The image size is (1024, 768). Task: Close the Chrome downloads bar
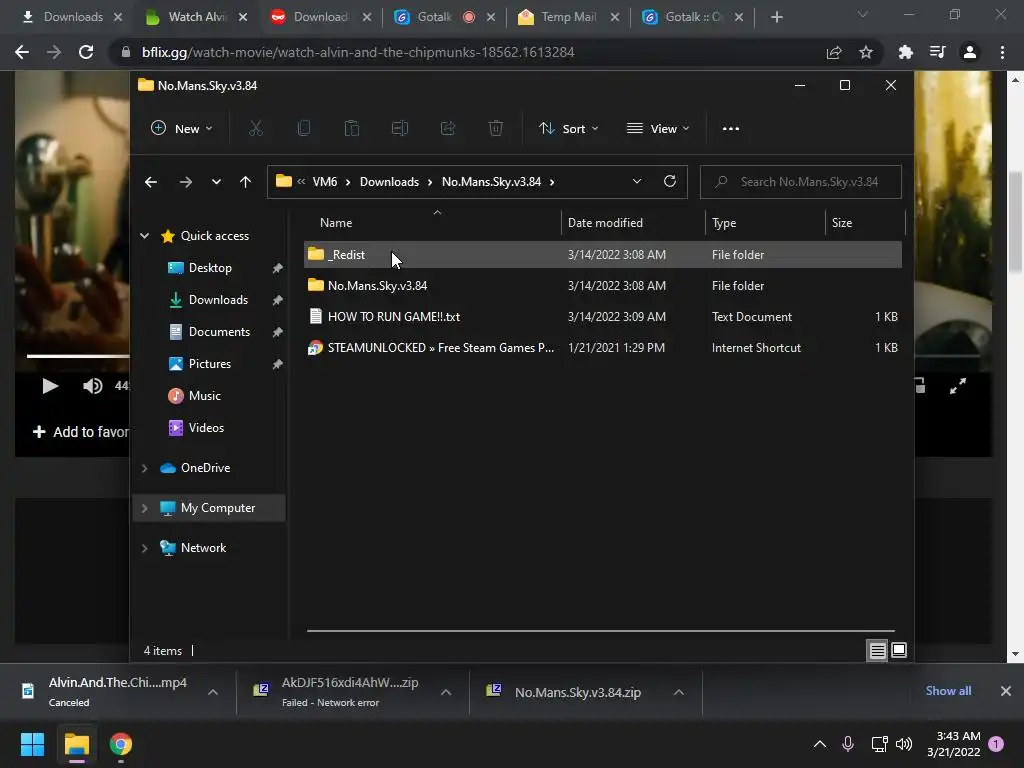pos(1006,691)
